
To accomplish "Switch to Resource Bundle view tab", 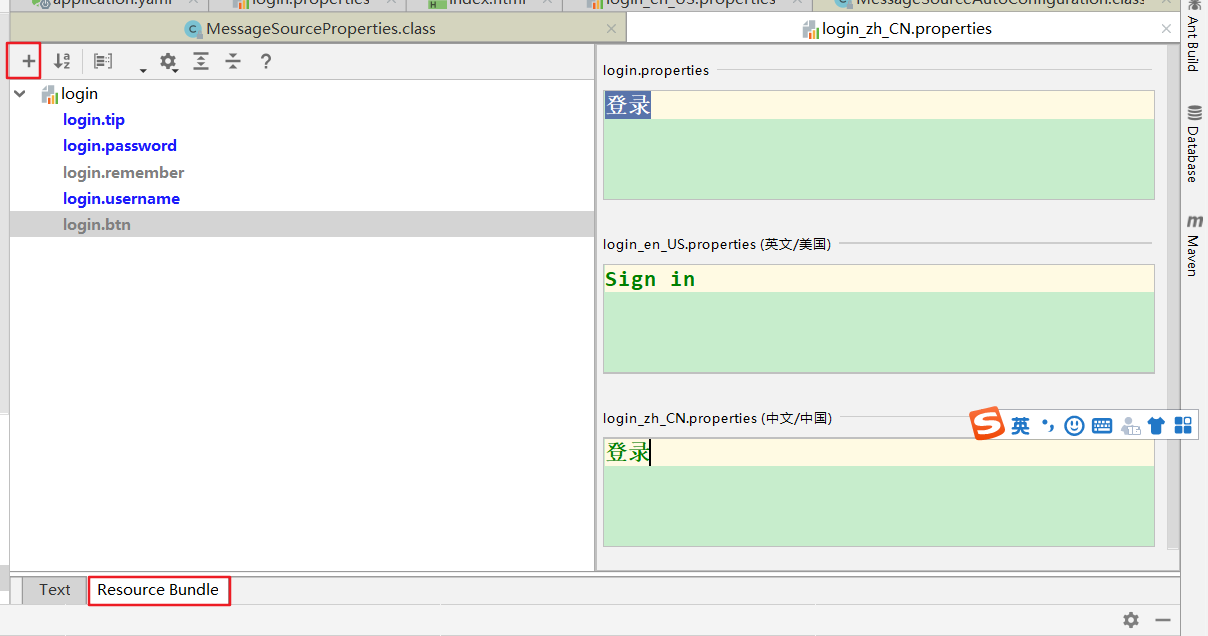I will 158,590.
